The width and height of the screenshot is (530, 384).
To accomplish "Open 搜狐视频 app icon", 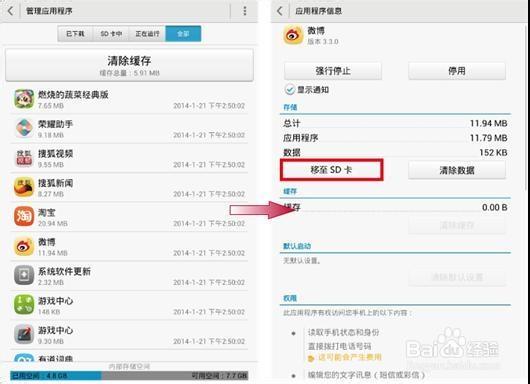I will (24, 158).
